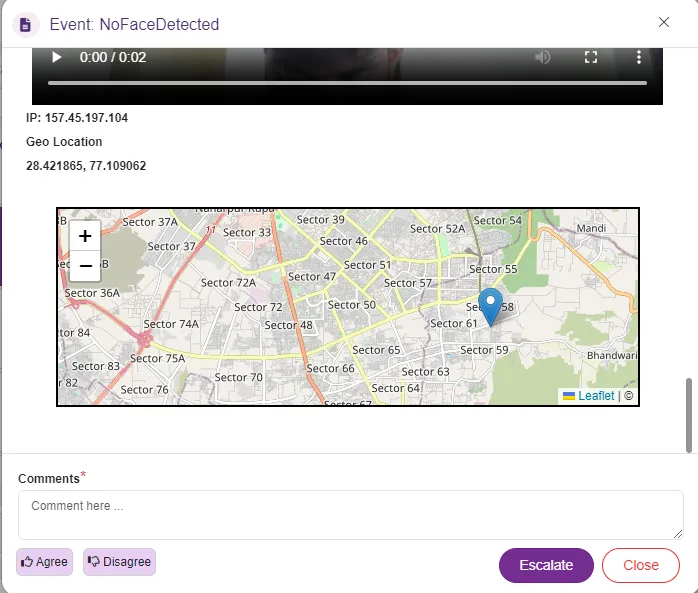
Task: Mute the video volume
Action: coord(542,57)
